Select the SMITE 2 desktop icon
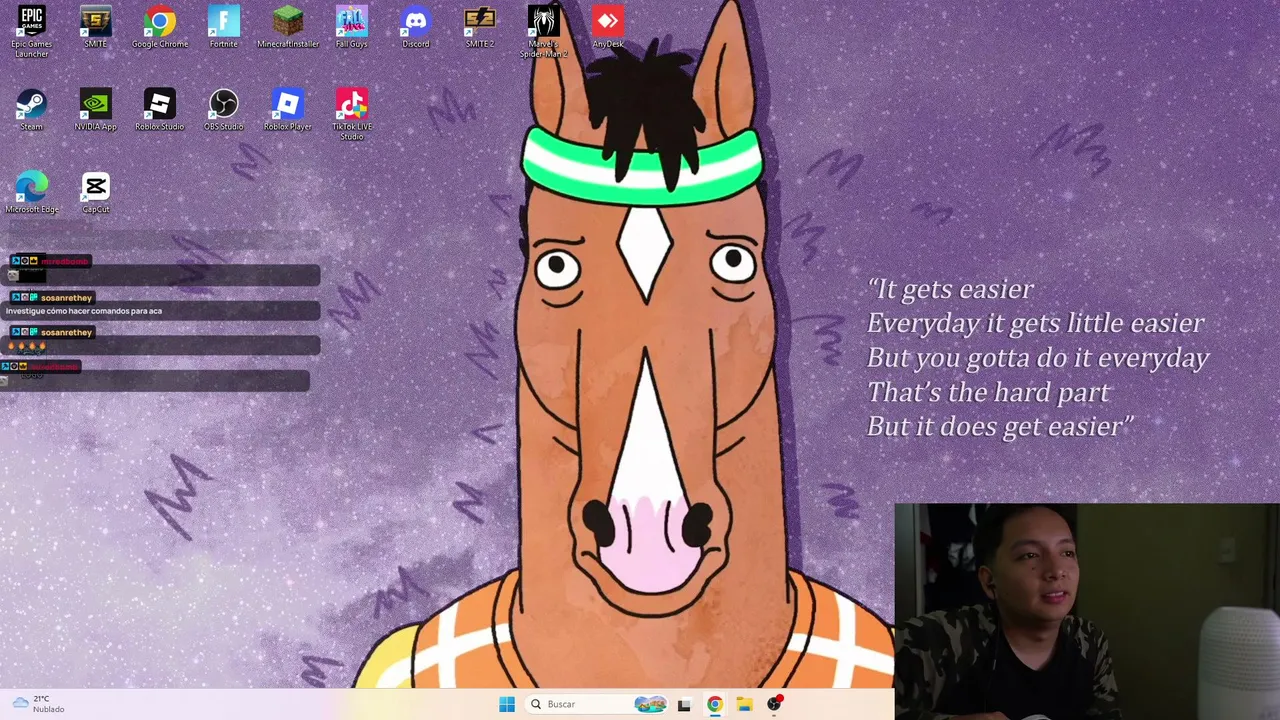Viewport: 1280px width, 720px height. (x=480, y=27)
